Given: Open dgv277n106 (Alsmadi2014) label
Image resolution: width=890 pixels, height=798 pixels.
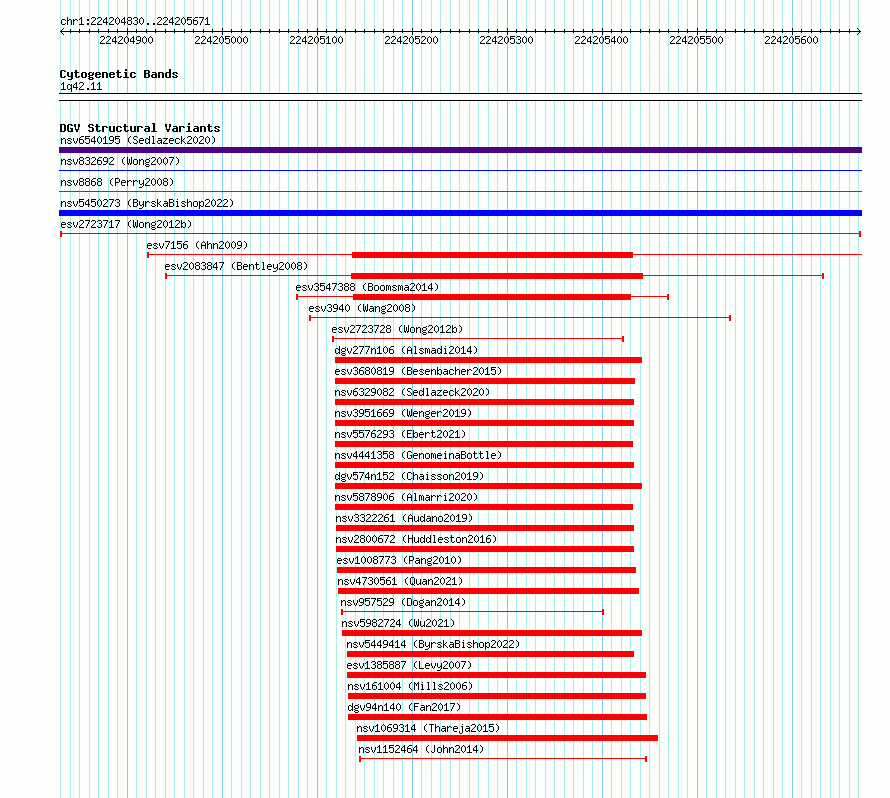Looking at the screenshot, I should point(406,350).
